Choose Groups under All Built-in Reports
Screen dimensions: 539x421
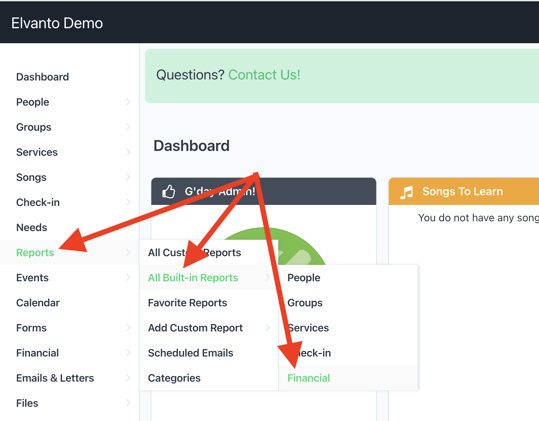(x=349, y=302)
